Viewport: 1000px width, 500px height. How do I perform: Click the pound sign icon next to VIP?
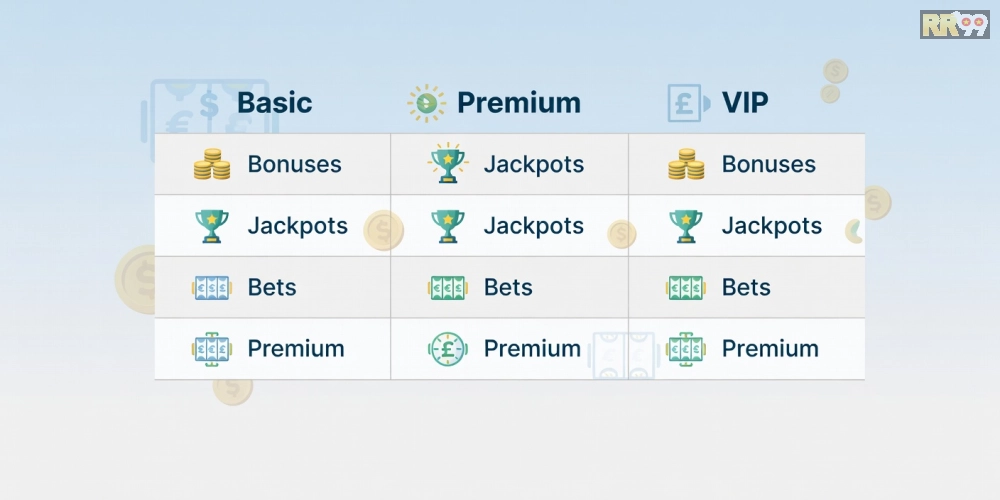685,103
